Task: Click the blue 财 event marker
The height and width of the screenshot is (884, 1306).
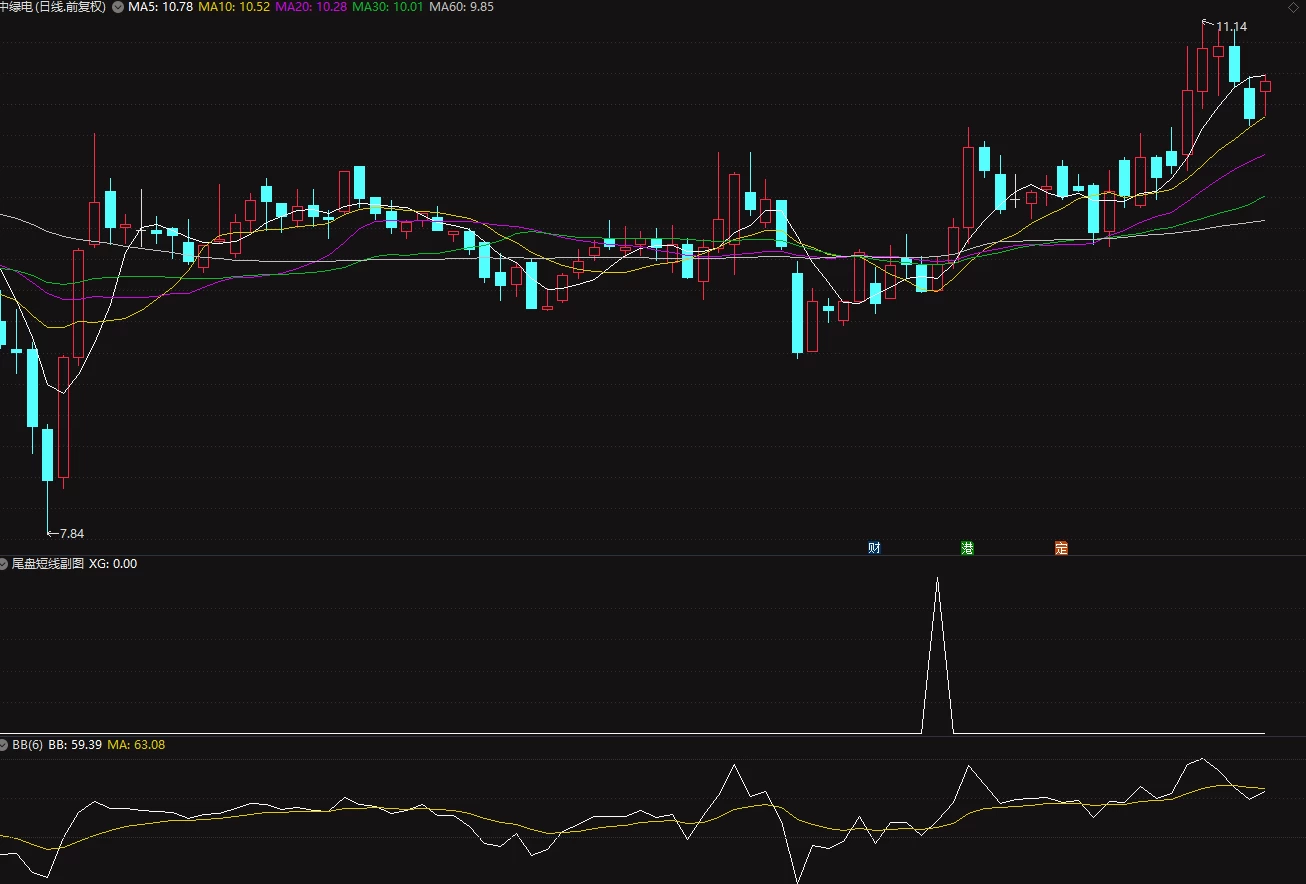Action: tap(874, 548)
